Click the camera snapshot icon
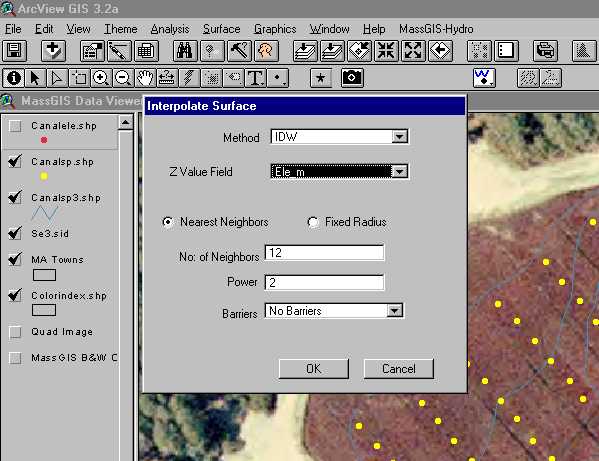 [352, 78]
